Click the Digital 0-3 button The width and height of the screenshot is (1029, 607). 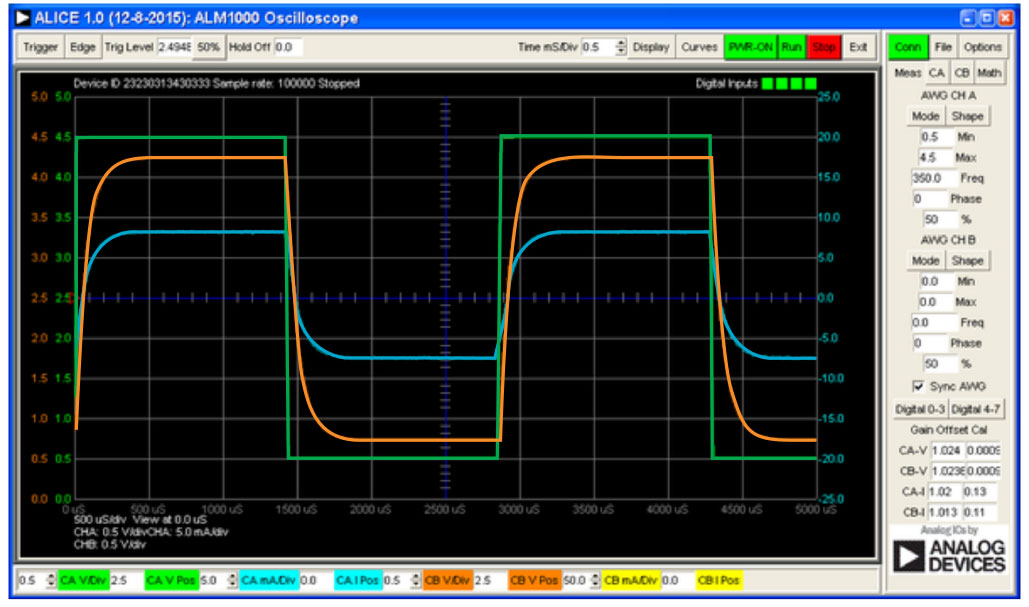pyautogui.click(x=923, y=408)
